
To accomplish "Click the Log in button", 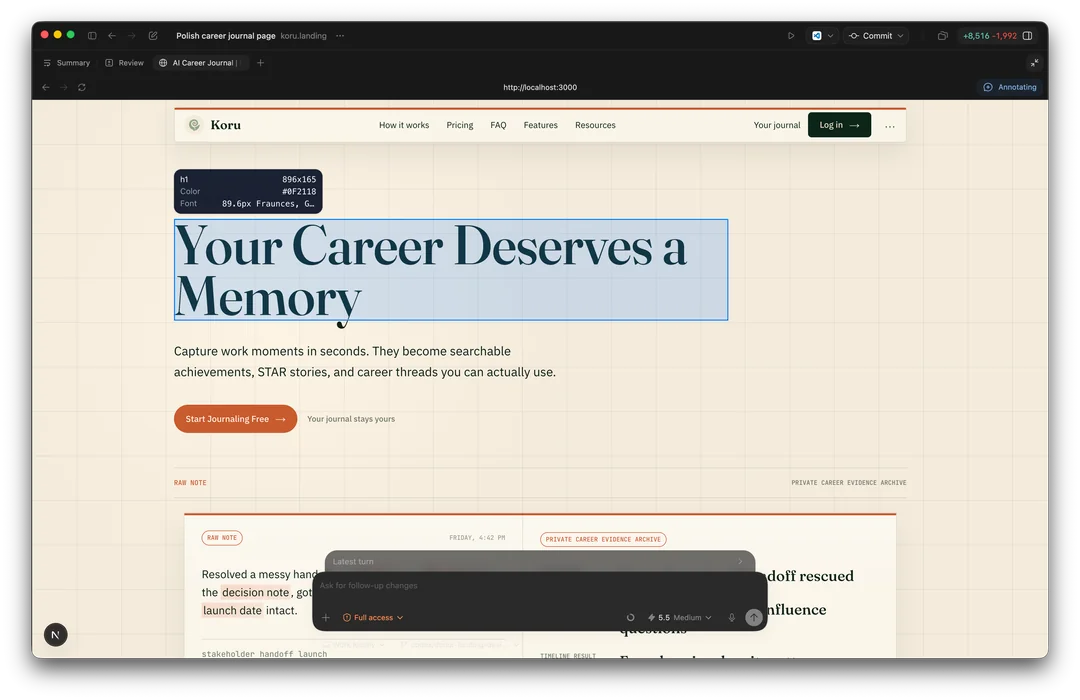I will 839,125.
